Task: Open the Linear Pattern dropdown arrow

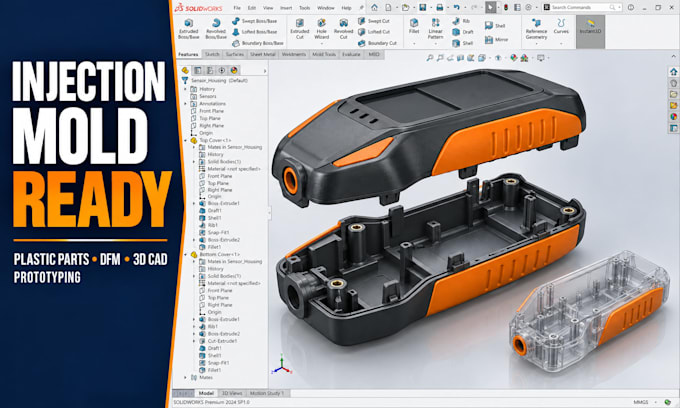Action: (x=435, y=43)
